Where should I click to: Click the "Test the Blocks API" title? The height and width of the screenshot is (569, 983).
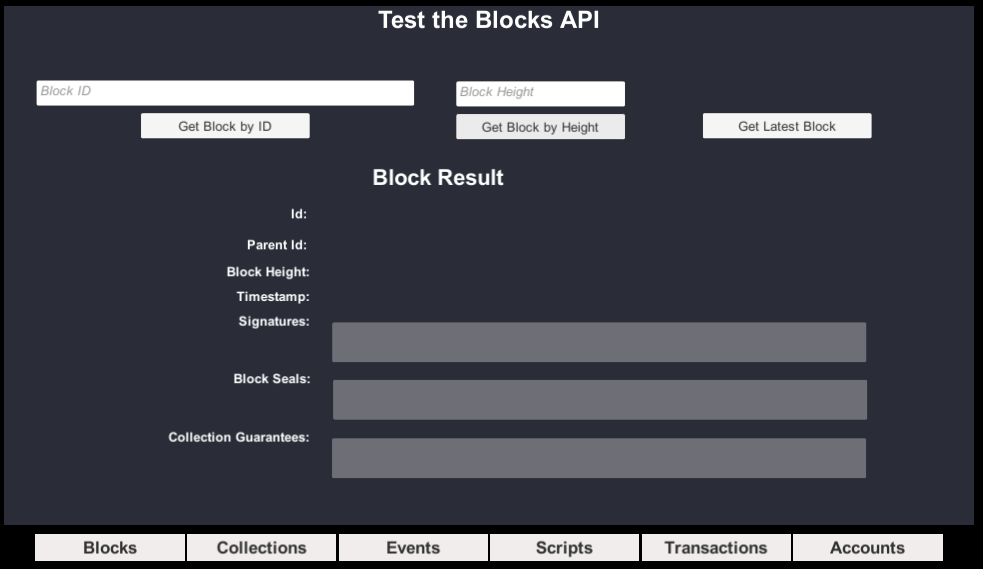pos(489,20)
